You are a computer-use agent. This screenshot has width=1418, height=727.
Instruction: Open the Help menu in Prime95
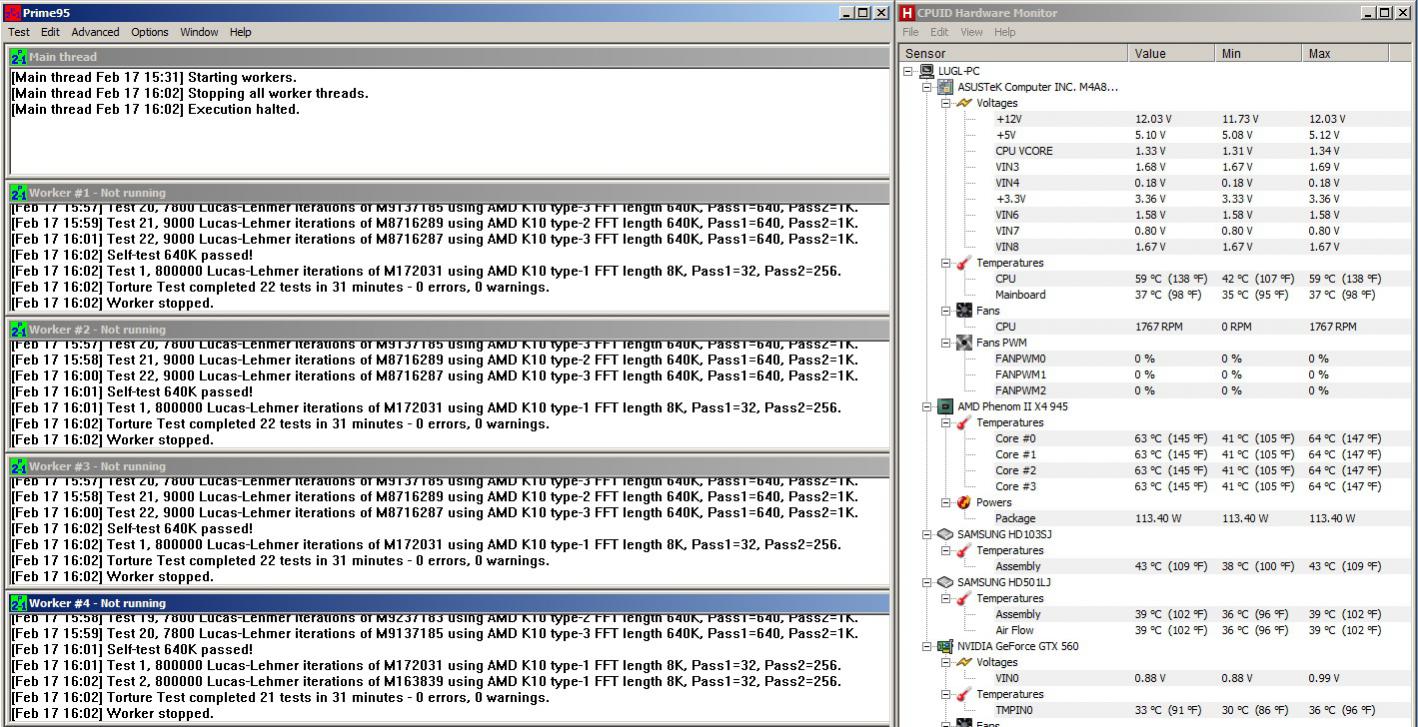coord(240,32)
